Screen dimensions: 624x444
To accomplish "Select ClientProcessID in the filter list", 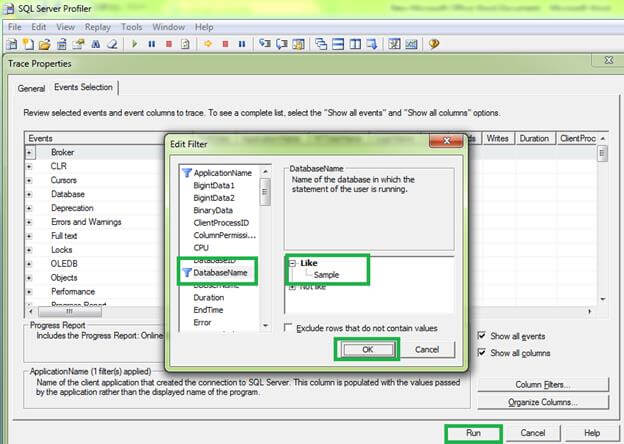I will [x=221, y=223].
